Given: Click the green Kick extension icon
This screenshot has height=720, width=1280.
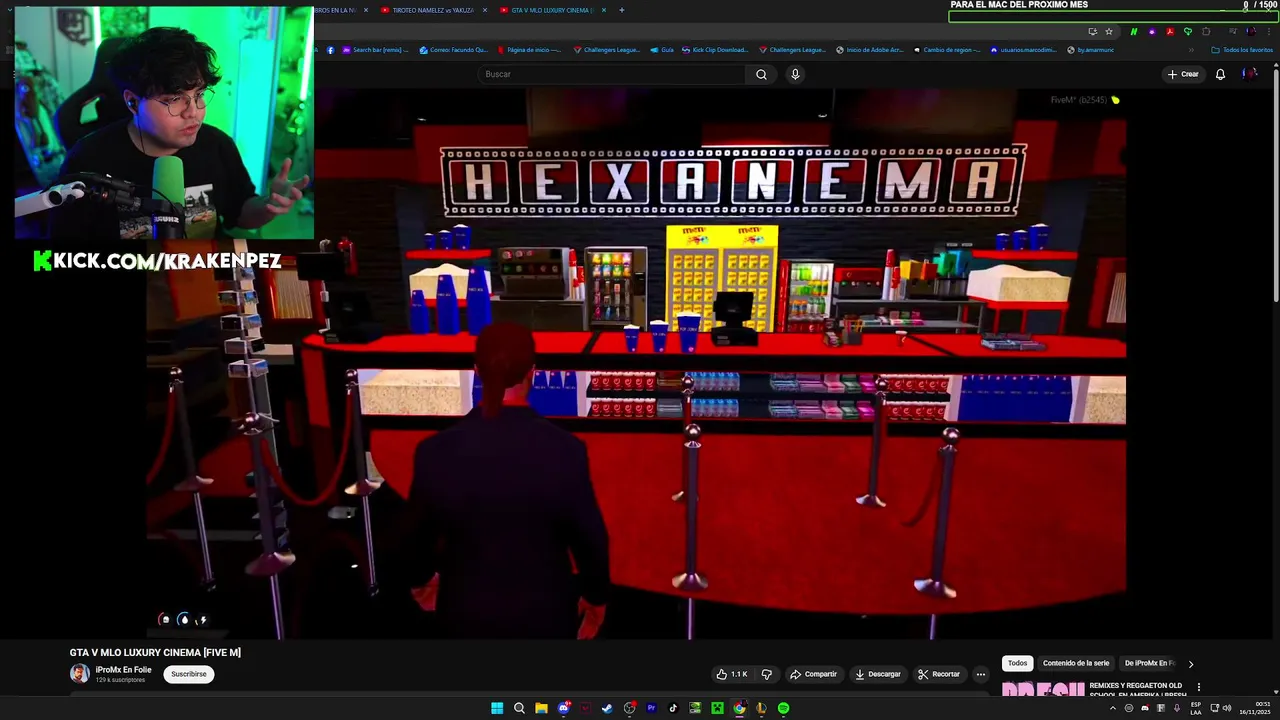Looking at the screenshot, I should (x=1133, y=32).
